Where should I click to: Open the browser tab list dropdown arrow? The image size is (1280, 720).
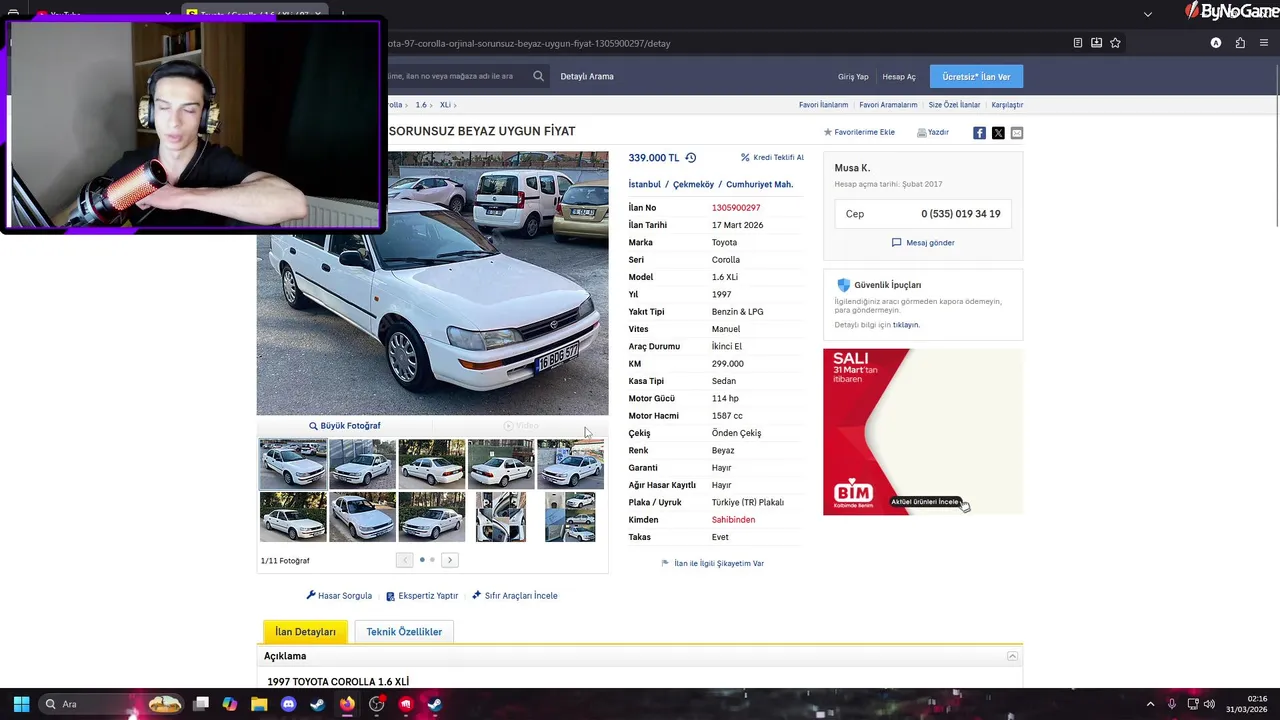coord(1148,14)
